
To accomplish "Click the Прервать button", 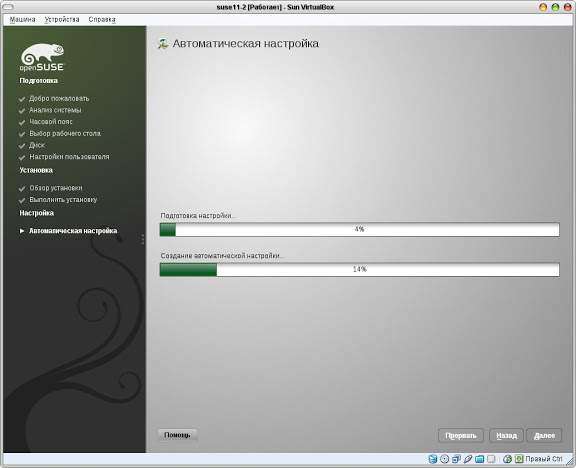I will pos(461,436).
